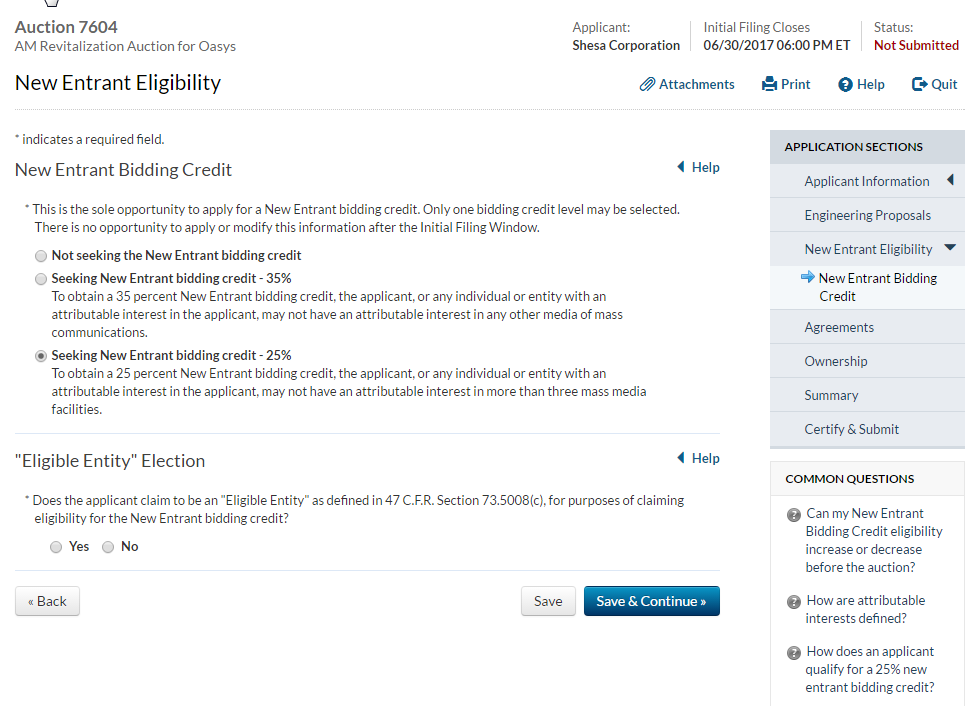Open the Ownership application section
970x706 pixels.
pyautogui.click(x=835, y=361)
